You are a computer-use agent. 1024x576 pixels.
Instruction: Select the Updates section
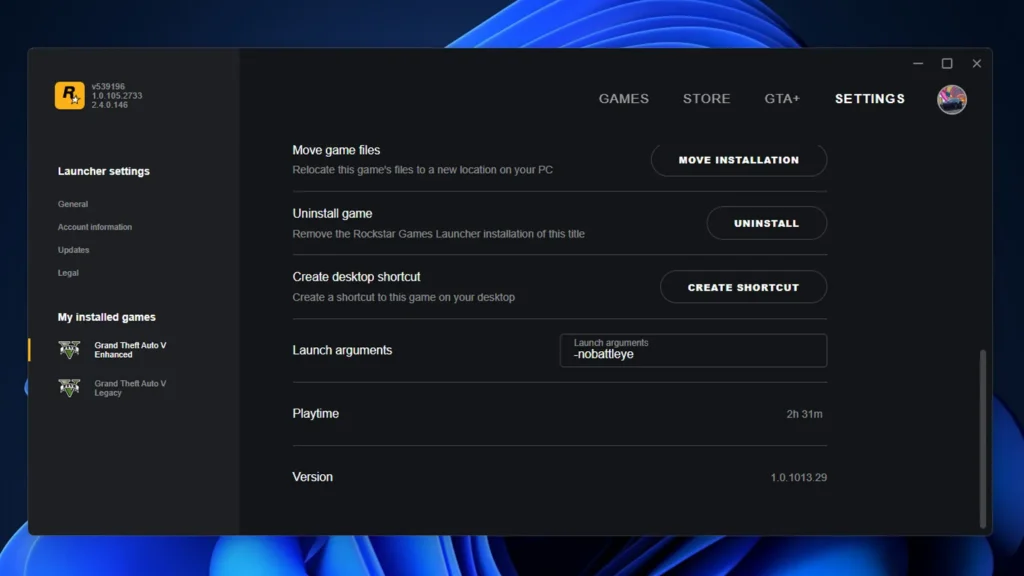click(x=73, y=250)
